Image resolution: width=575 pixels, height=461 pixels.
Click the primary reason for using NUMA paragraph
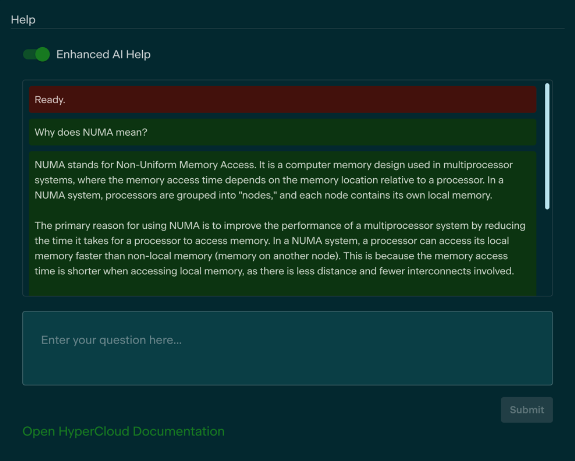(x=280, y=248)
